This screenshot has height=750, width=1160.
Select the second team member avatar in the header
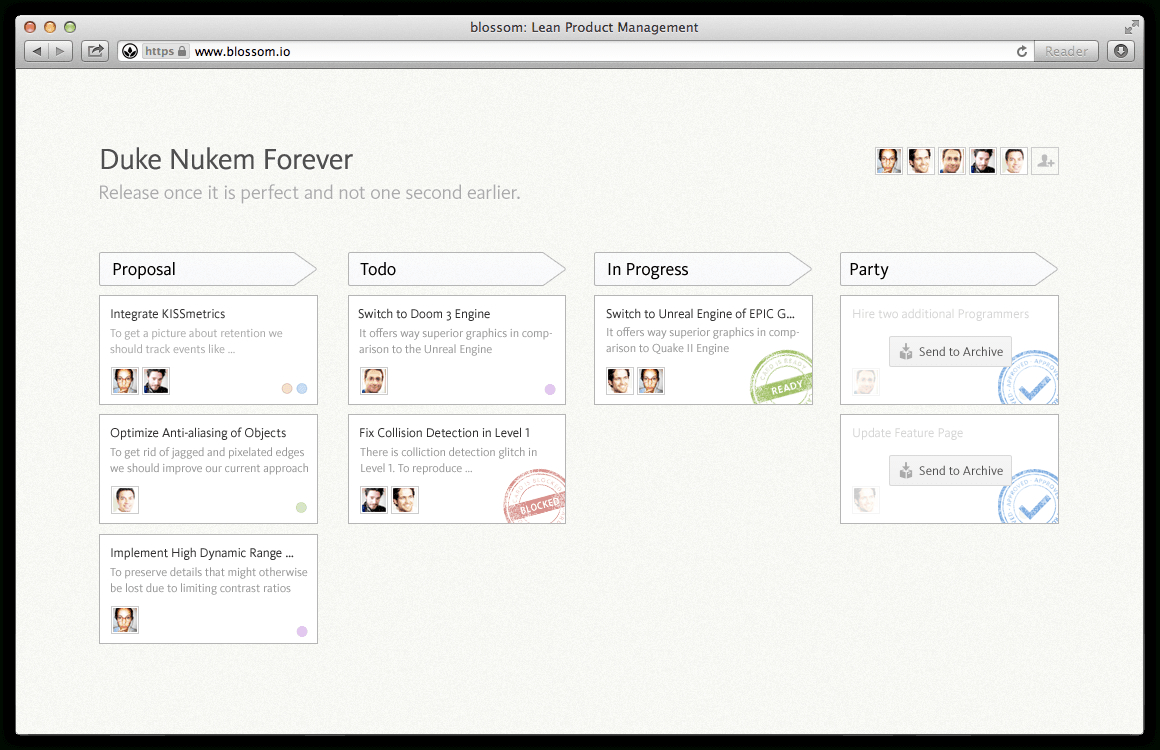(x=920, y=161)
